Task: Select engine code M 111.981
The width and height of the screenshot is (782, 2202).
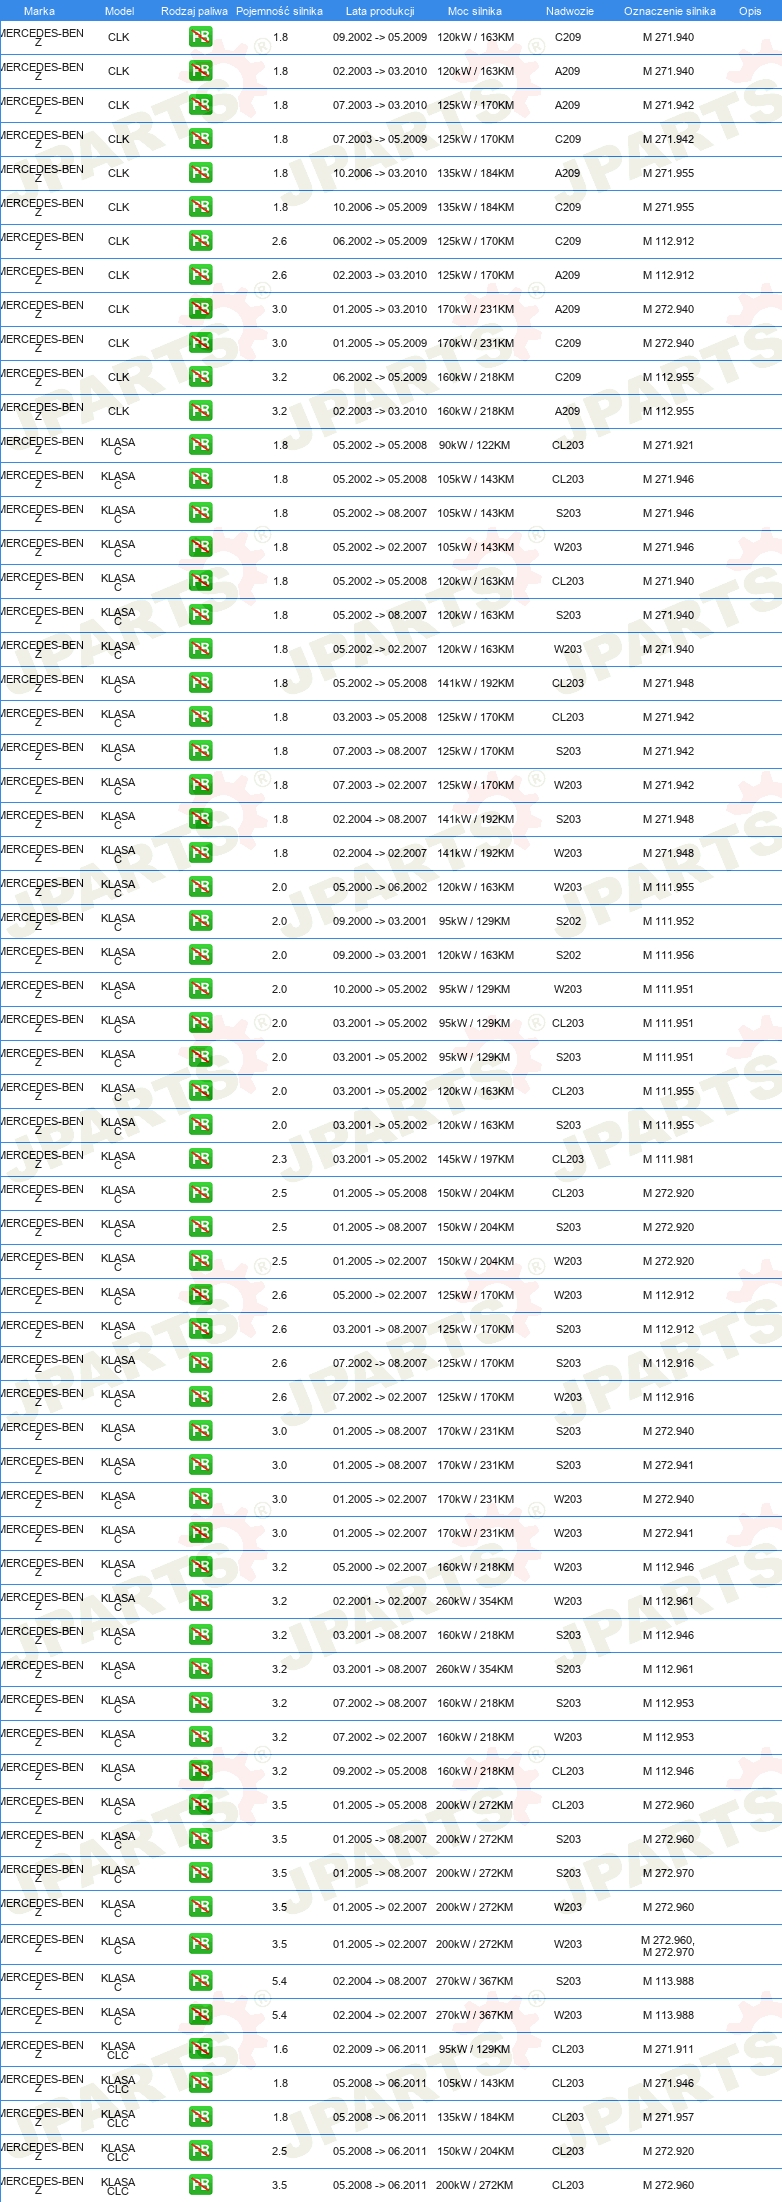Action: 668,1159
